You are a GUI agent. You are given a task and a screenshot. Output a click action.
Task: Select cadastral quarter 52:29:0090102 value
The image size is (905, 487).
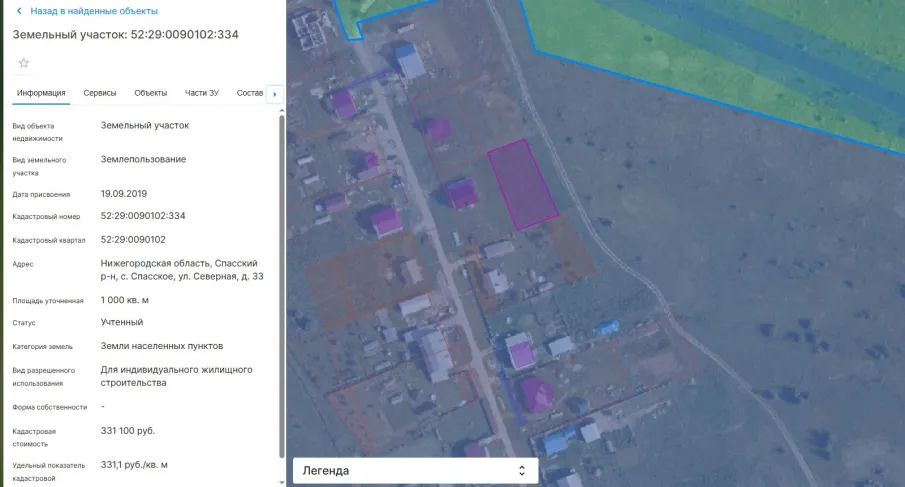[x=133, y=239]
